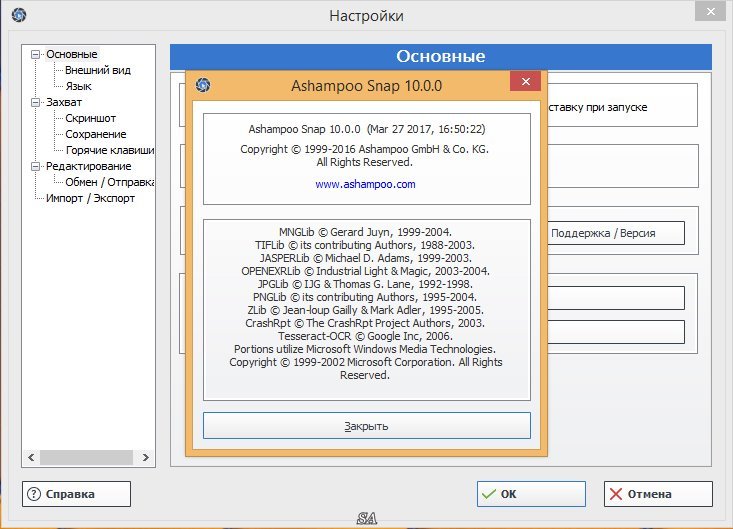Click the TIFLib credit line

point(365,245)
